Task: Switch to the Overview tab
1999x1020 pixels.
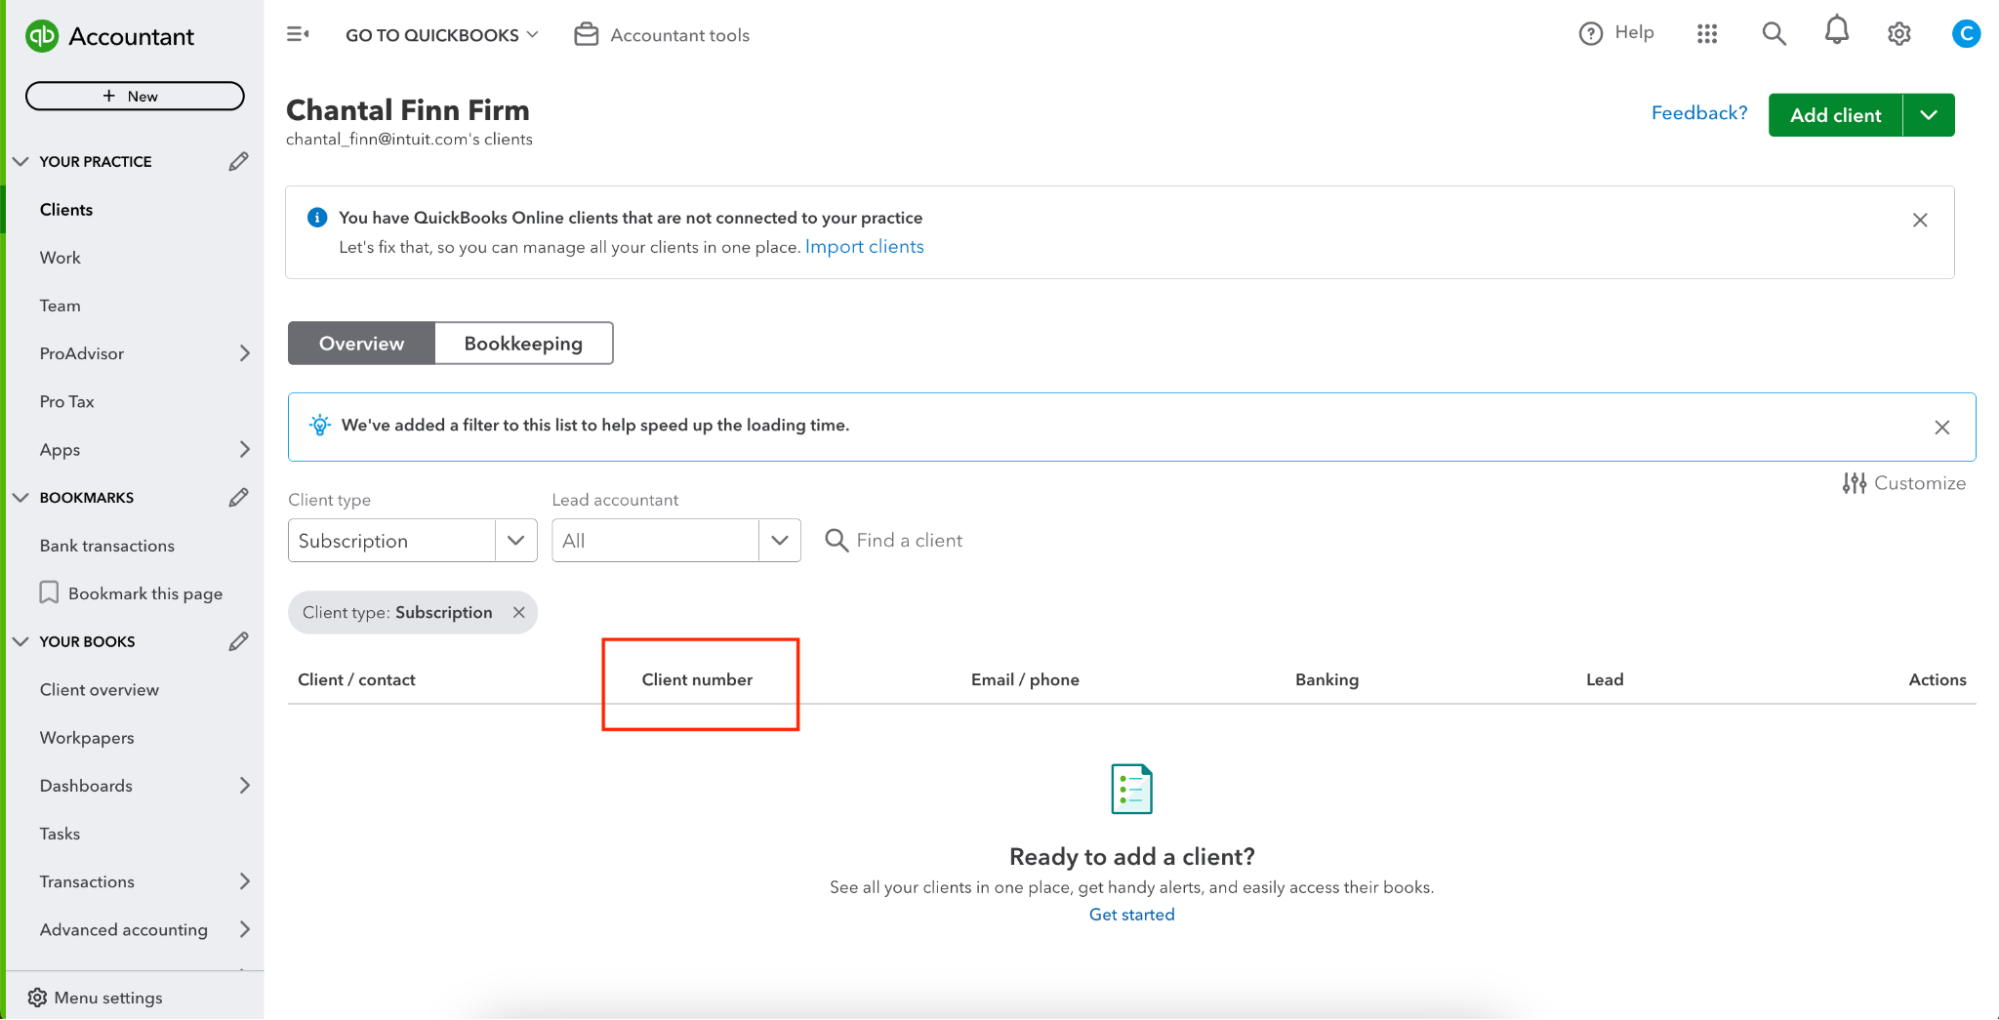Action: [361, 343]
